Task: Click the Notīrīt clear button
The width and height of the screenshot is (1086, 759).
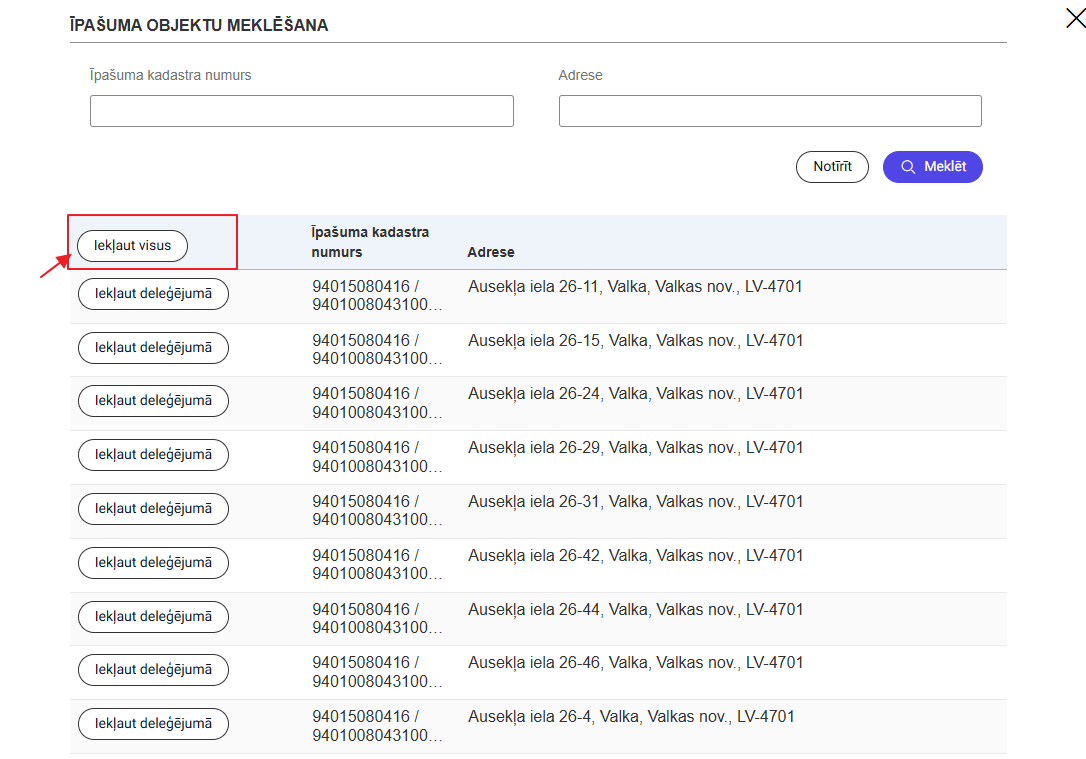Action: tap(832, 167)
